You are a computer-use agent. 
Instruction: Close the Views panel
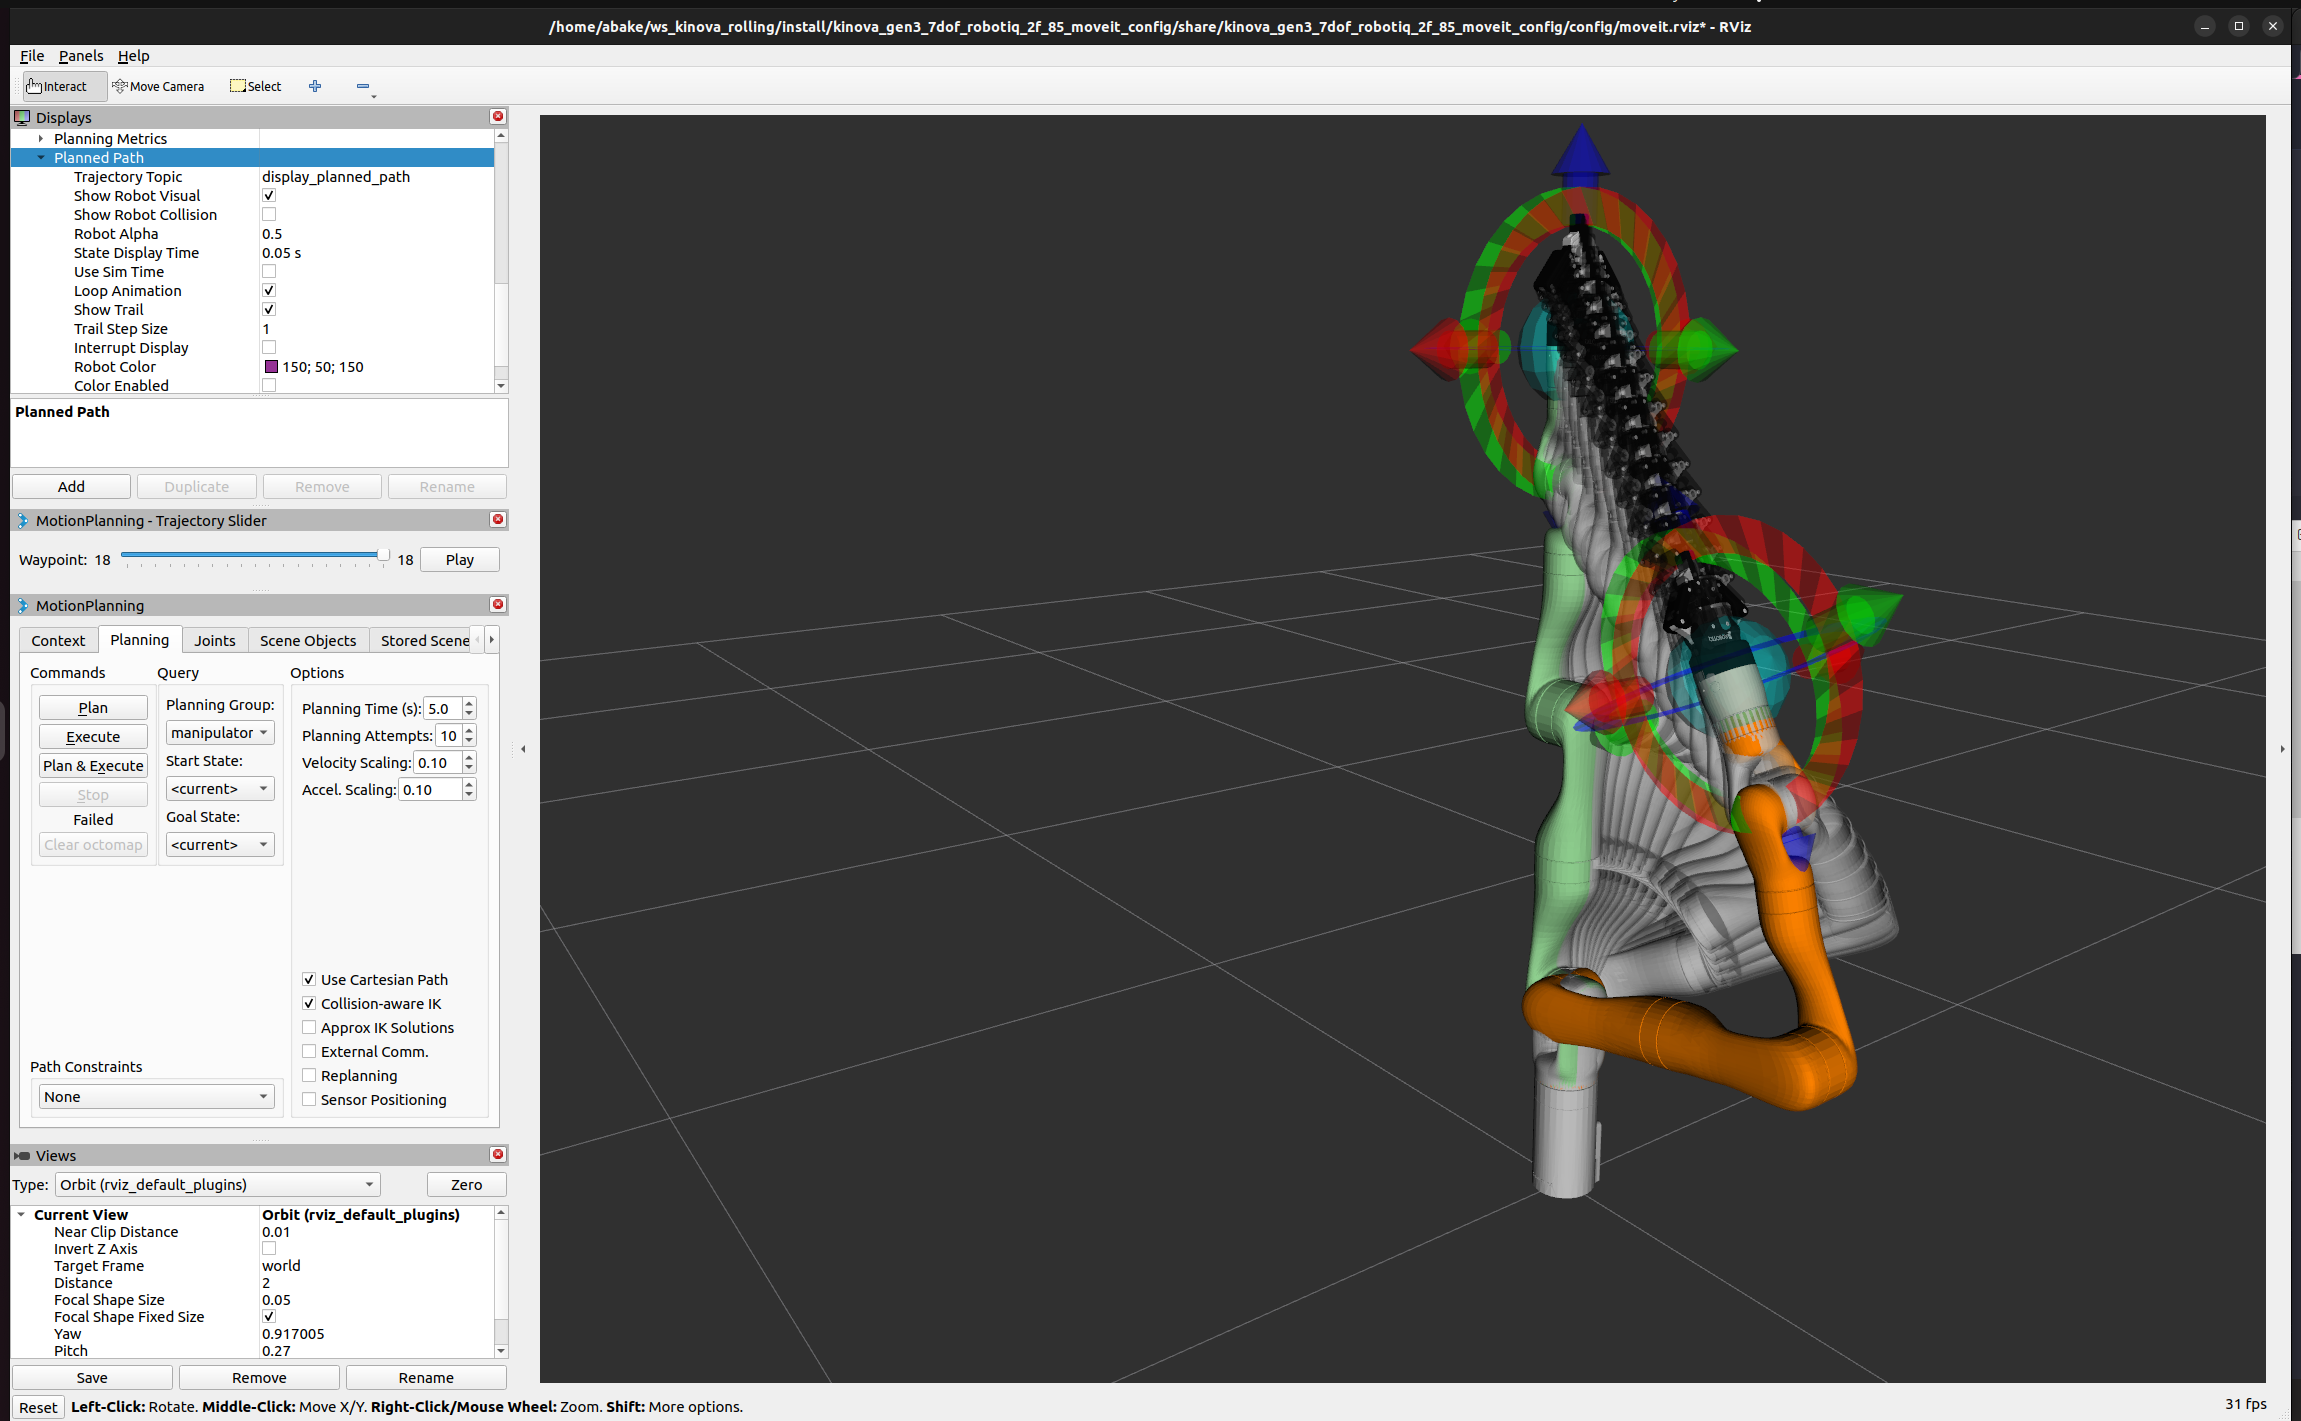coord(498,1155)
